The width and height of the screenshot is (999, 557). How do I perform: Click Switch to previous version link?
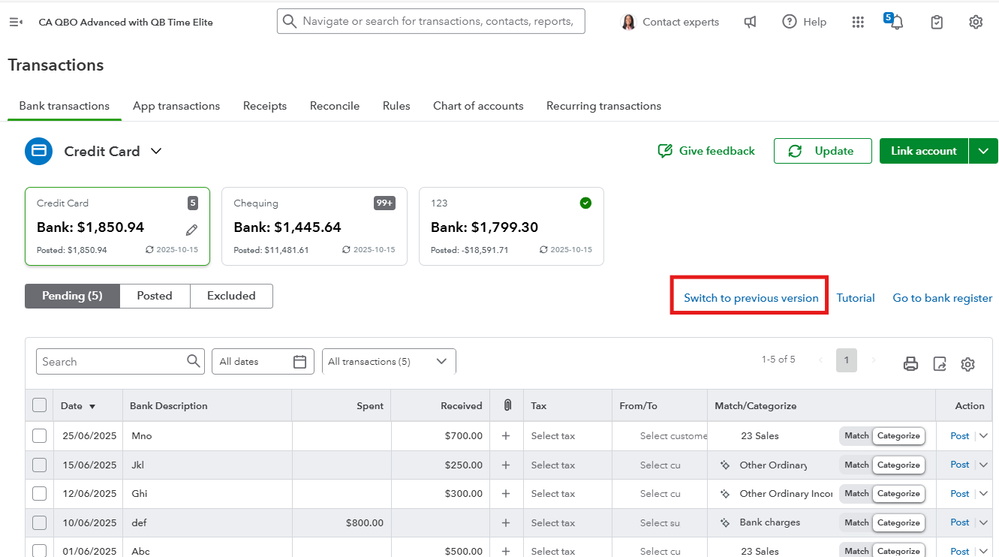click(x=750, y=298)
